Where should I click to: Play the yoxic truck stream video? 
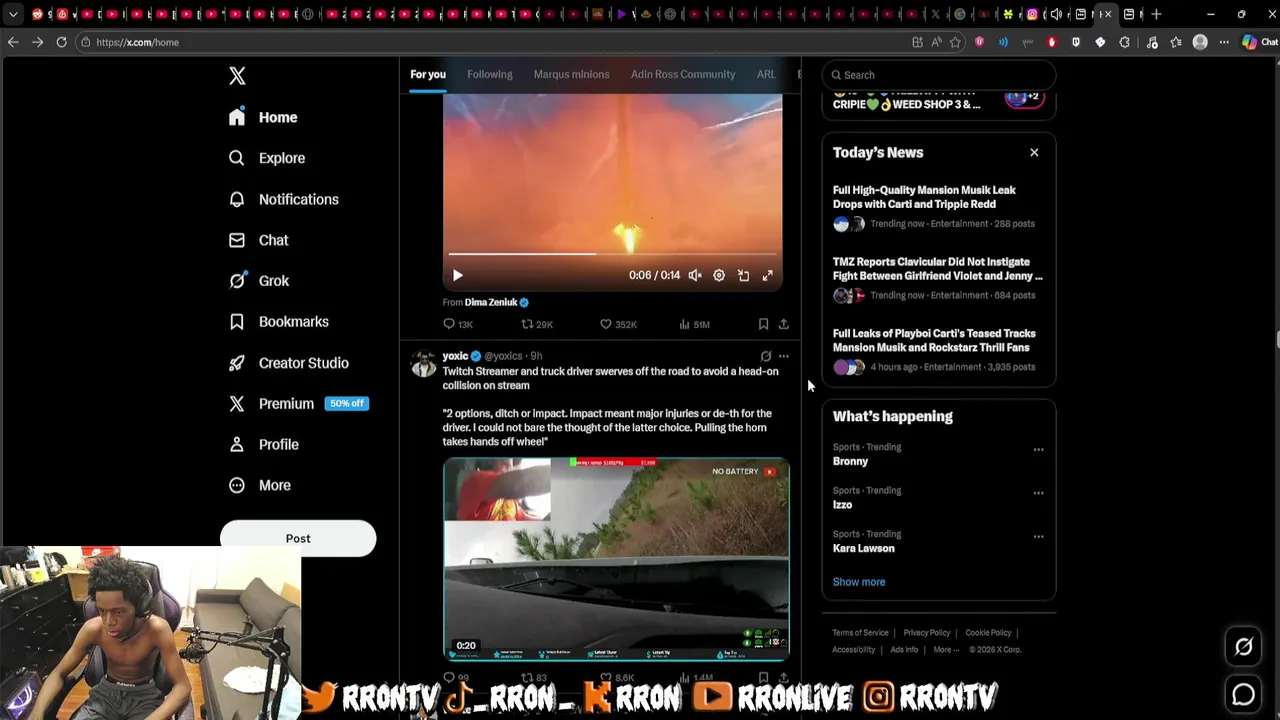tap(616, 559)
